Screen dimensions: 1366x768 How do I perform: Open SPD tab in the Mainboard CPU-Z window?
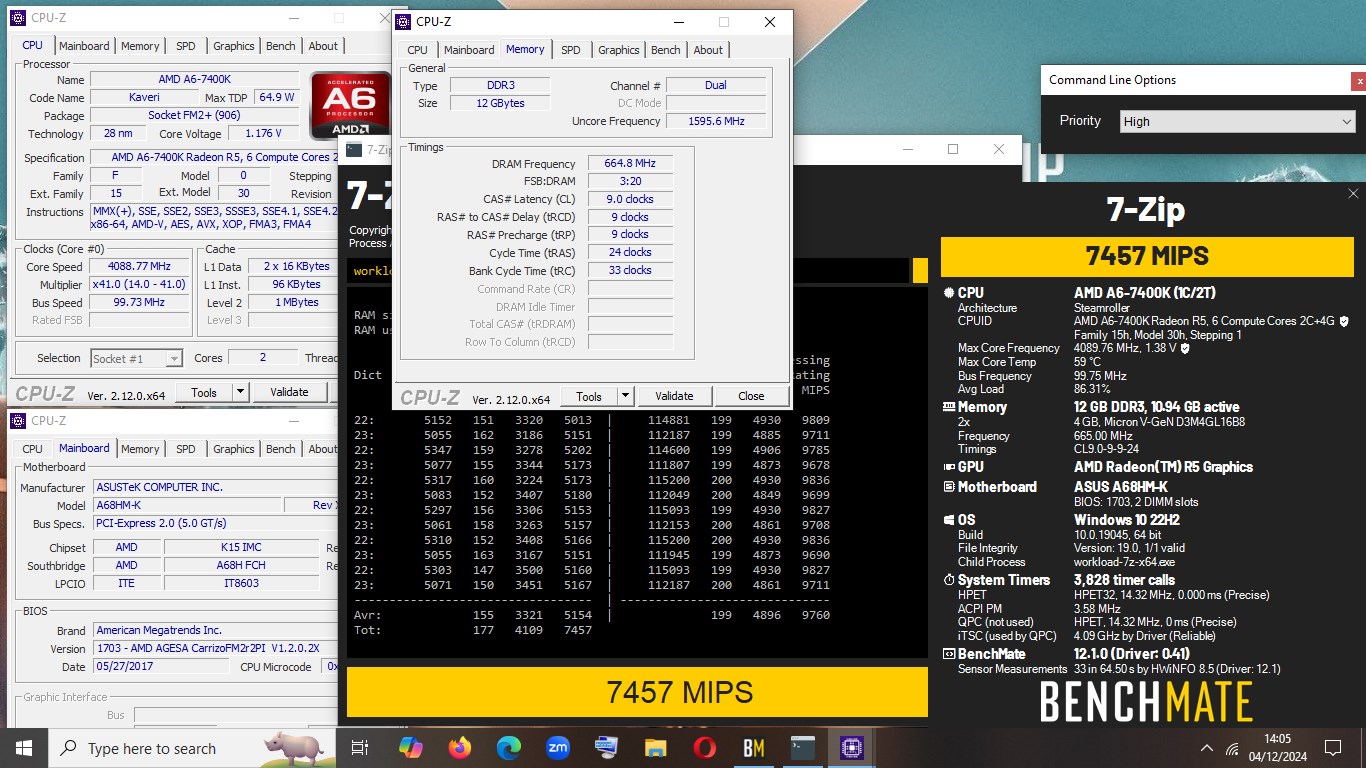click(186, 449)
